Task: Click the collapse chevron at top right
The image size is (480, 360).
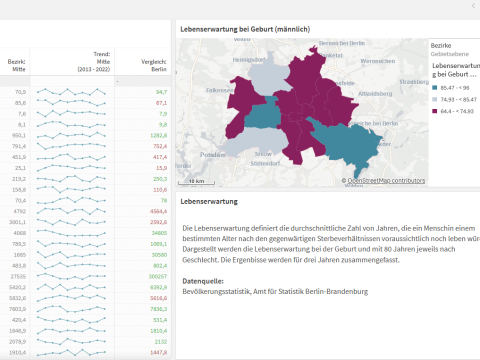Action: click(473, 6)
